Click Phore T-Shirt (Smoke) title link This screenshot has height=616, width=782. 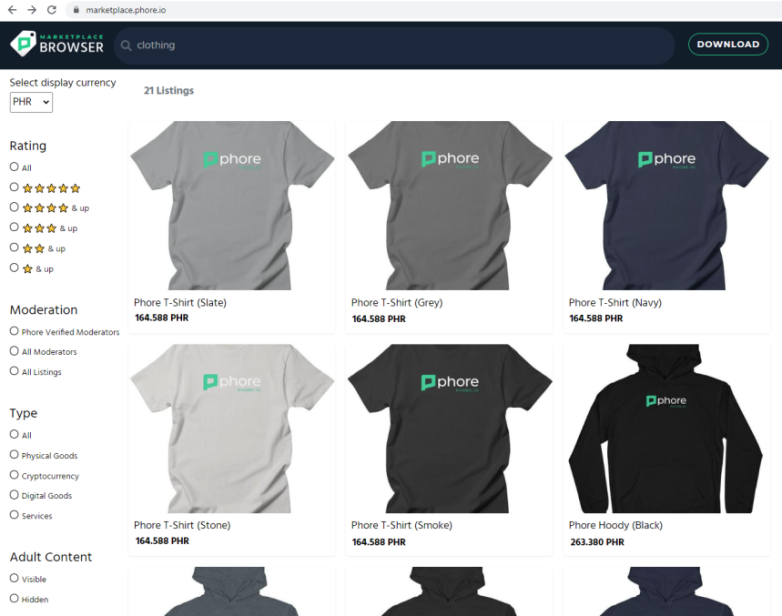point(401,525)
